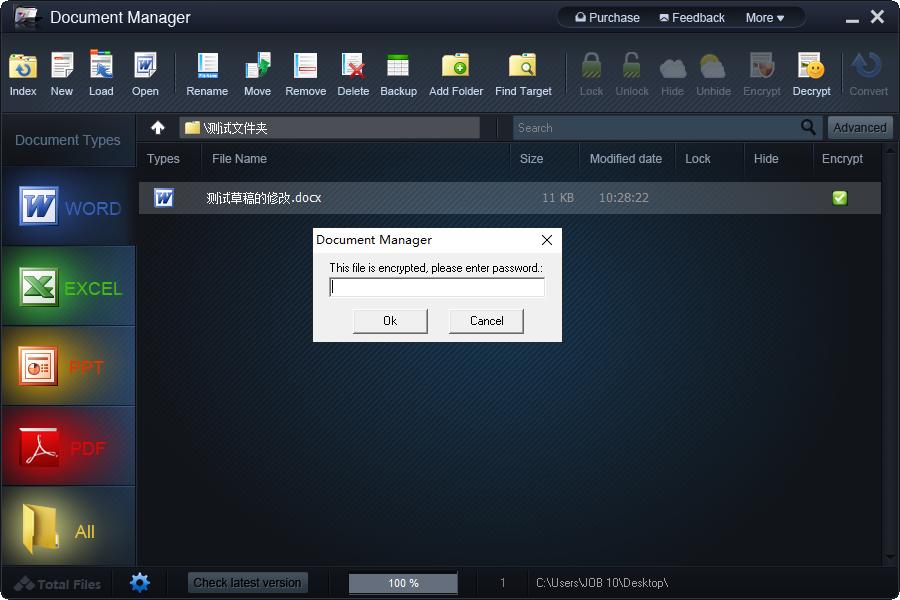Image resolution: width=900 pixels, height=600 pixels.
Task: Click the Encrypt column header
Action: pos(842,159)
